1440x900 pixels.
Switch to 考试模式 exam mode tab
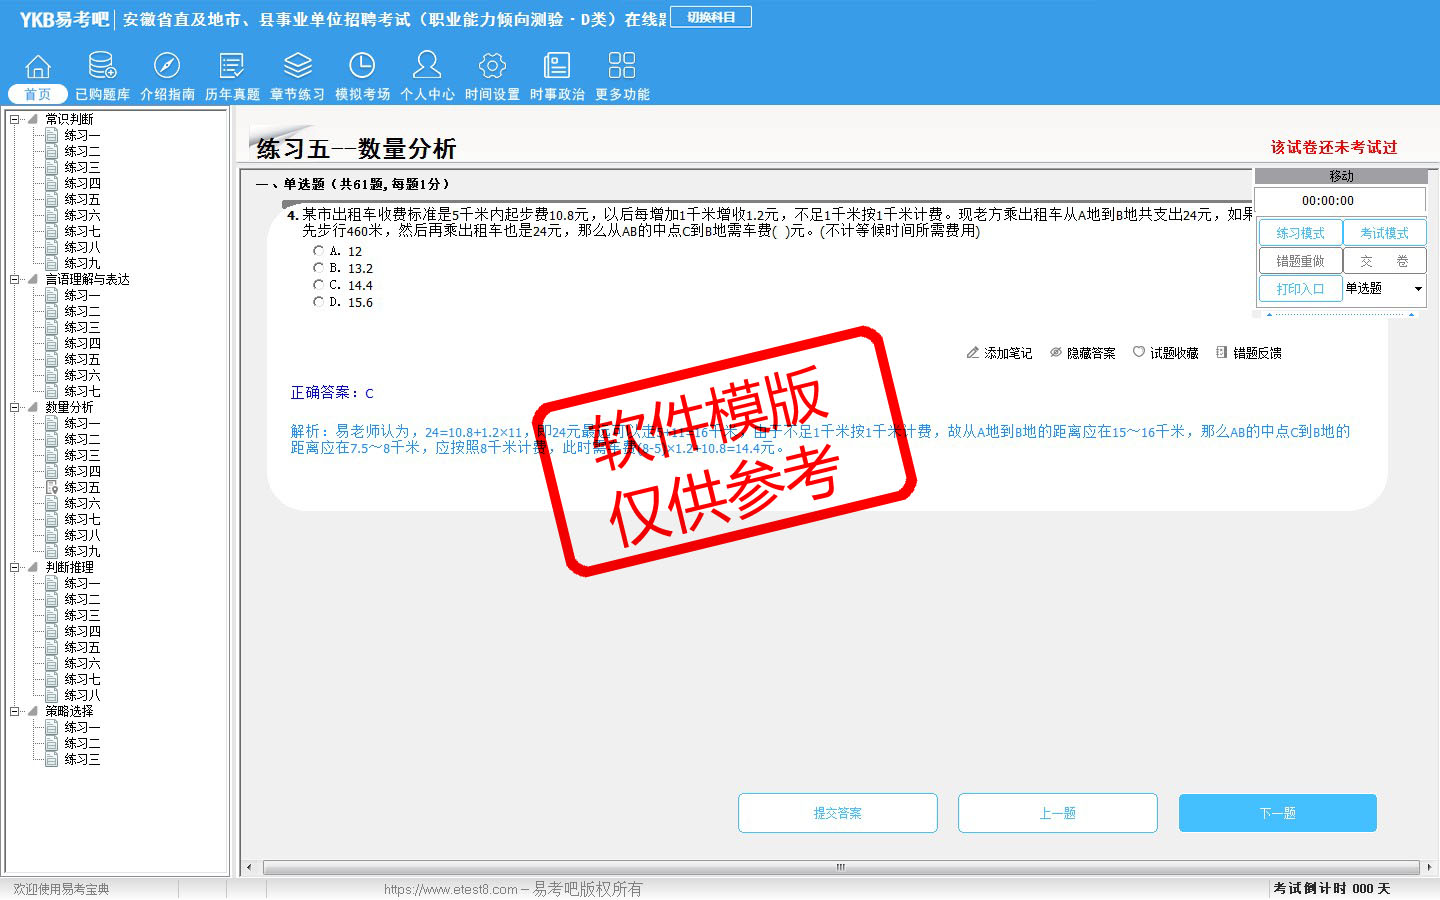point(1384,233)
